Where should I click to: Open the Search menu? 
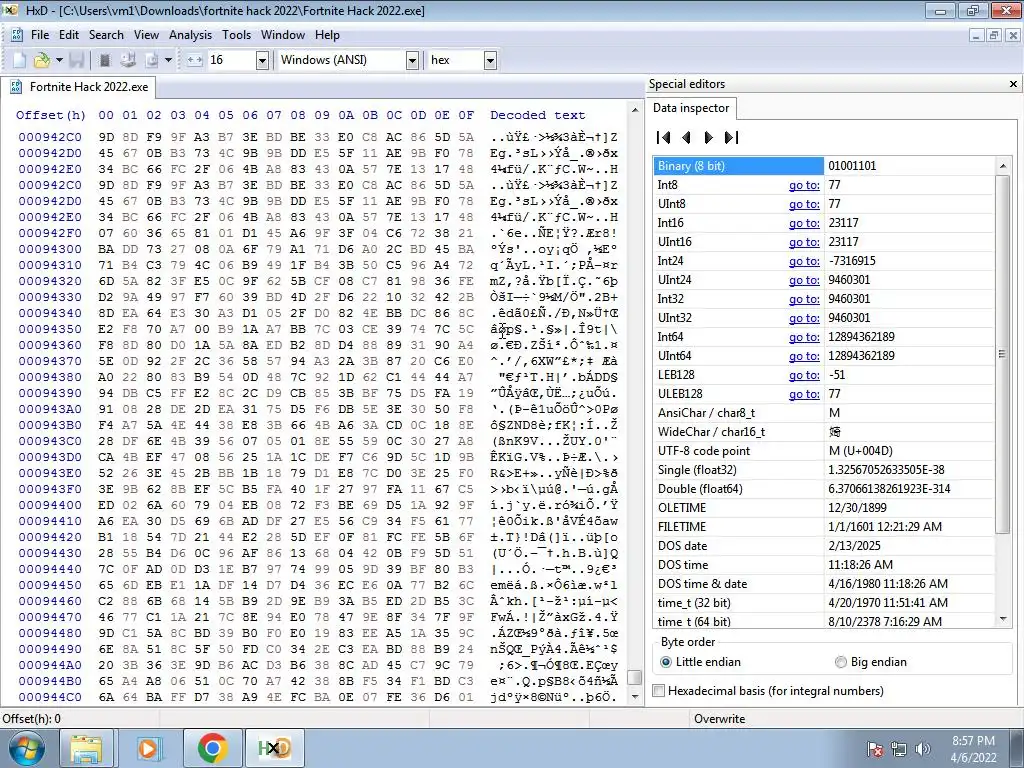(106, 35)
